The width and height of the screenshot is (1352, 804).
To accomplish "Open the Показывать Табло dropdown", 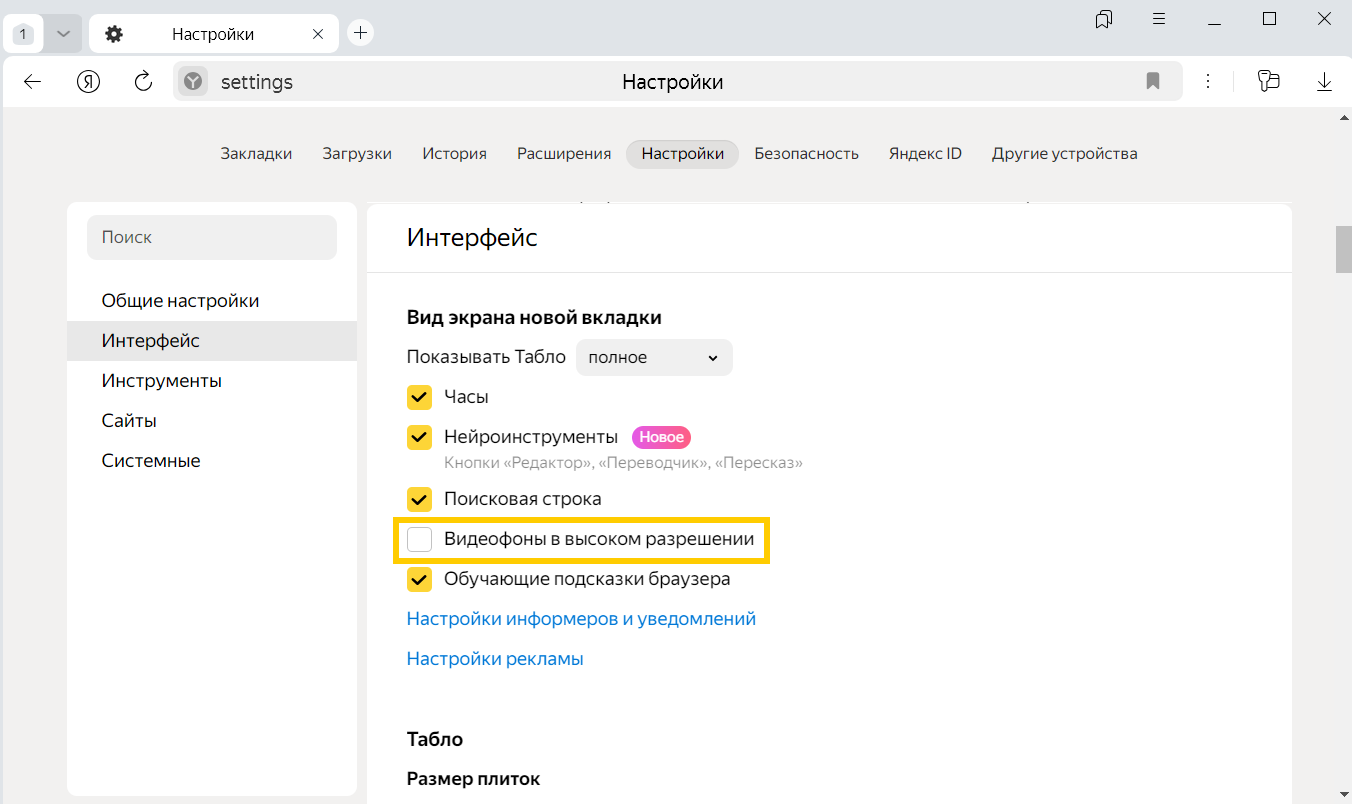I will pyautogui.click(x=654, y=358).
